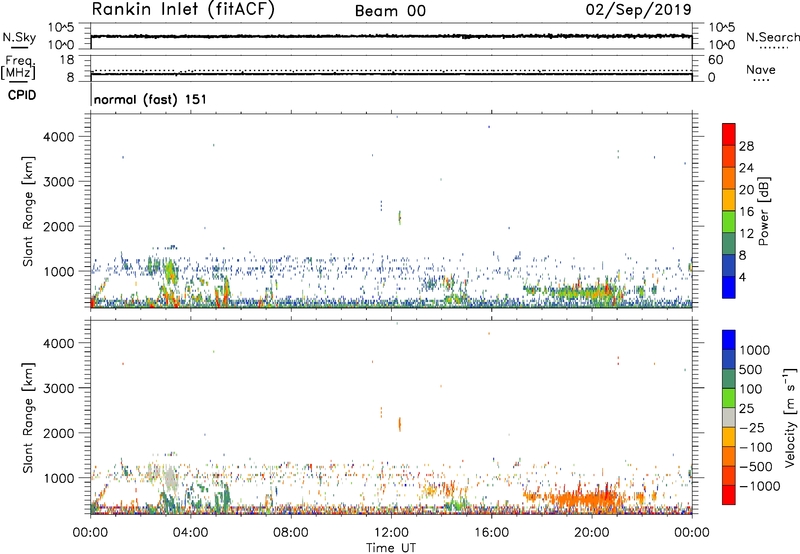Click 'Time UT' axis title
Image resolution: width=800 pixels, height=554 pixels.
click(391, 548)
